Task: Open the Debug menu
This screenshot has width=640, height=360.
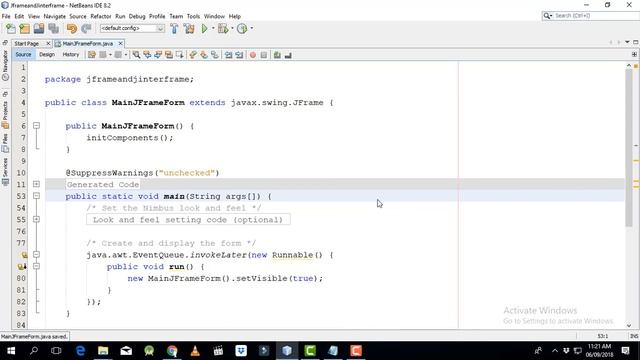Action: click(x=137, y=16)
